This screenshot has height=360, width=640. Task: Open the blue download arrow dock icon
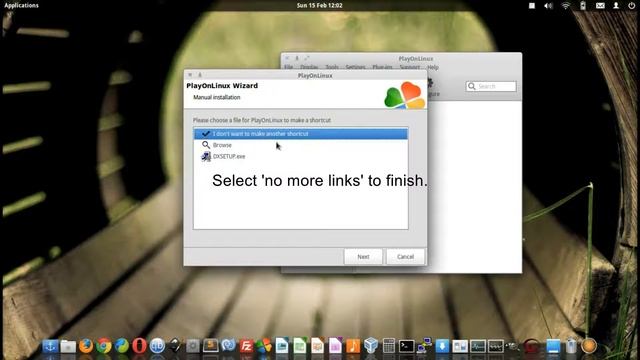pyautogui.click(x=442, y=346)
